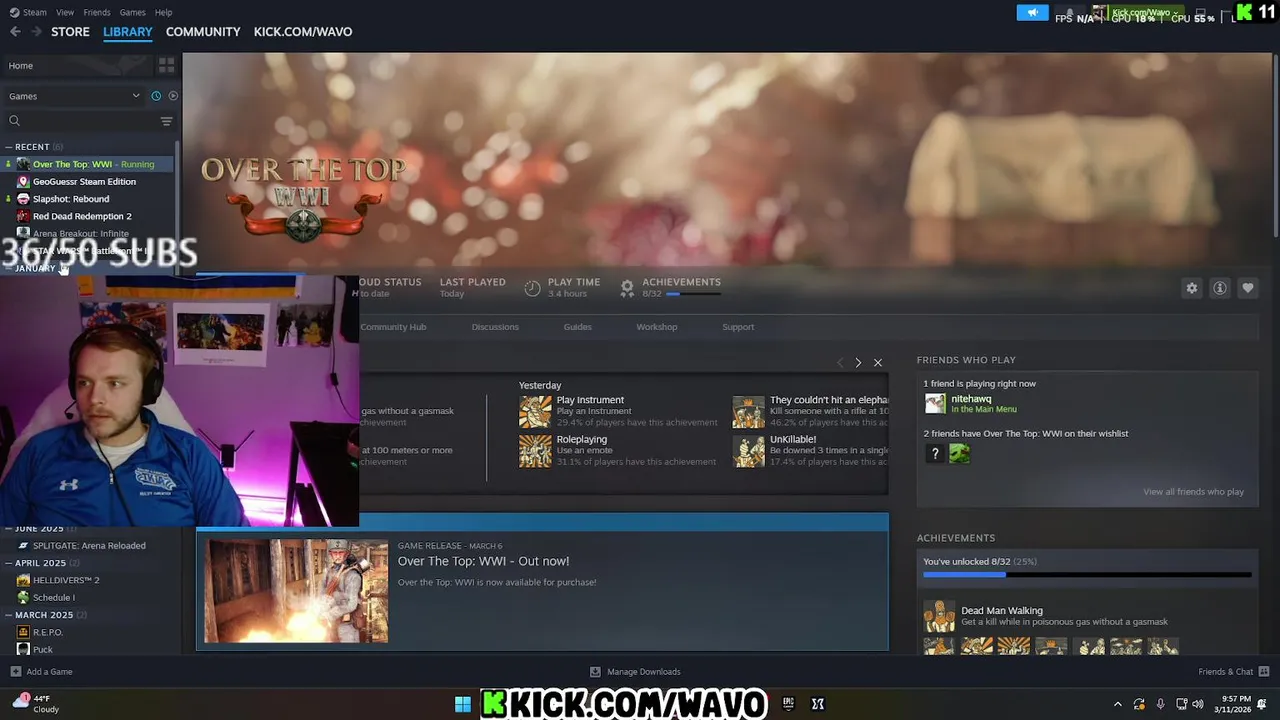1280x720 pixels.
Task: Click unknown question-mark friend avatar
Action: point(935,454)
